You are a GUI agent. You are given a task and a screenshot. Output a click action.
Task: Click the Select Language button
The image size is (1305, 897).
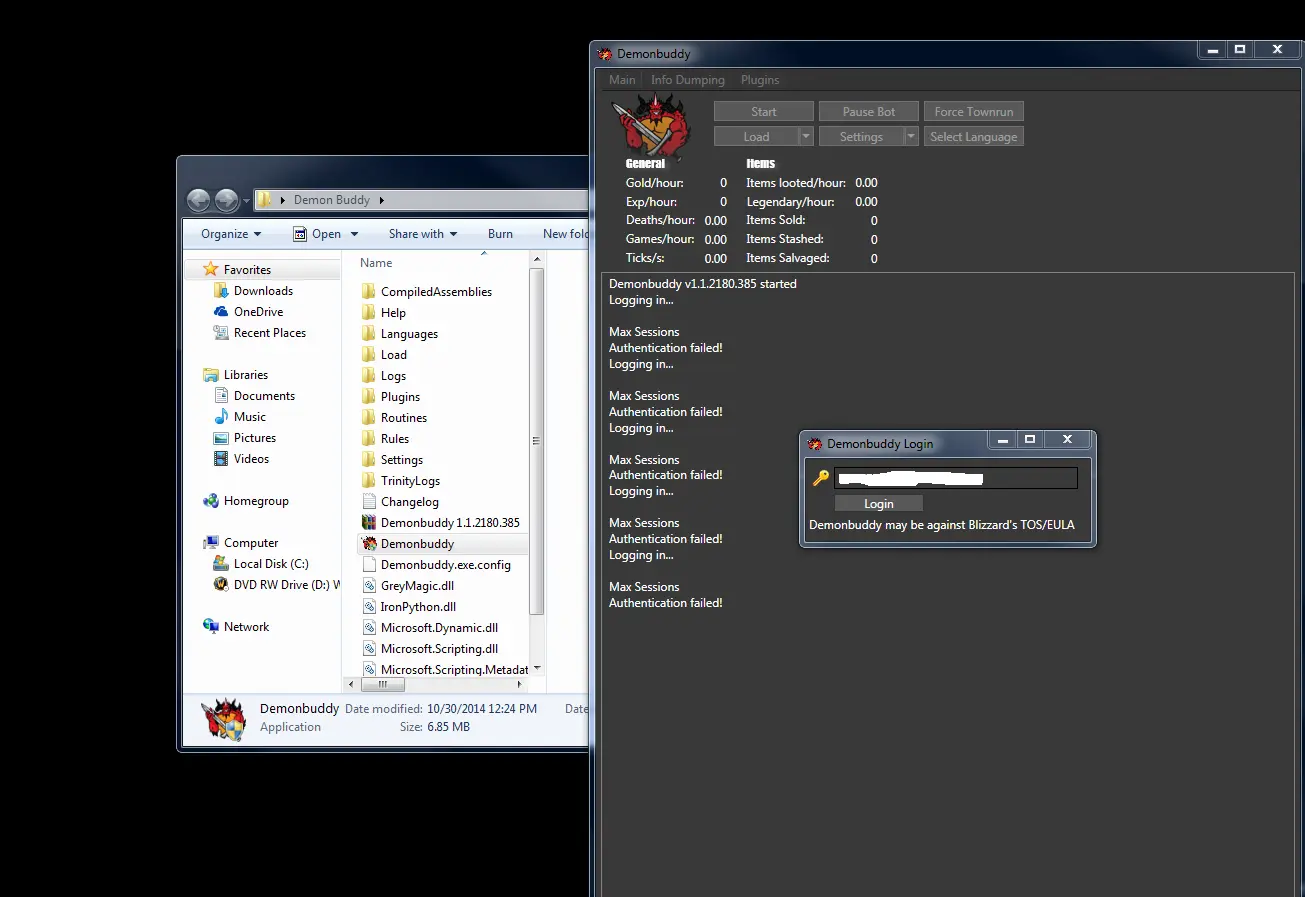pyautogui.click(x=974, y=137)
